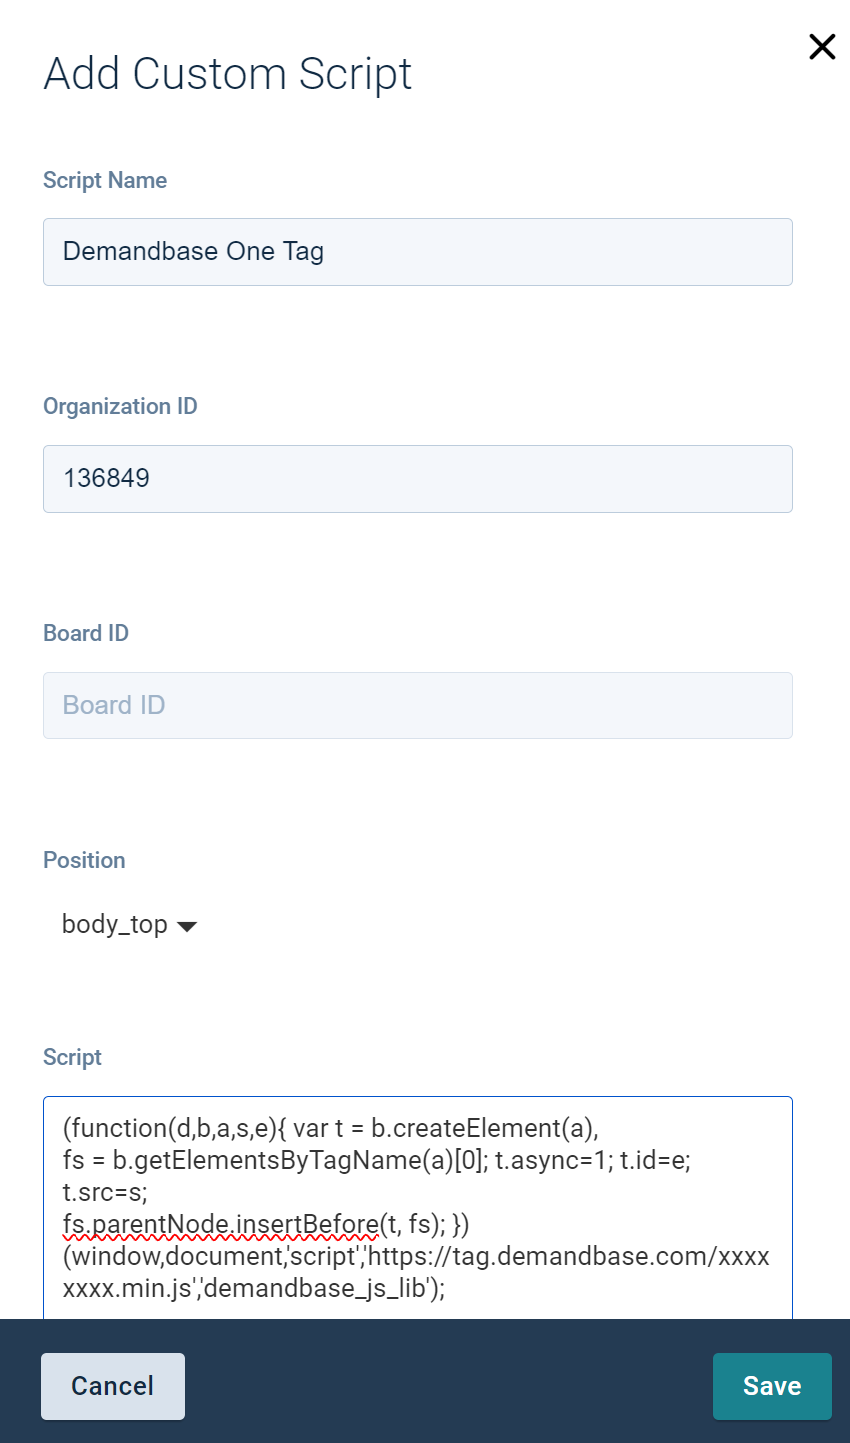Focus the Organization ID field containing 136849
Image resolution: width=850 pixels, height=1443 pixels.
coord(417,479)
